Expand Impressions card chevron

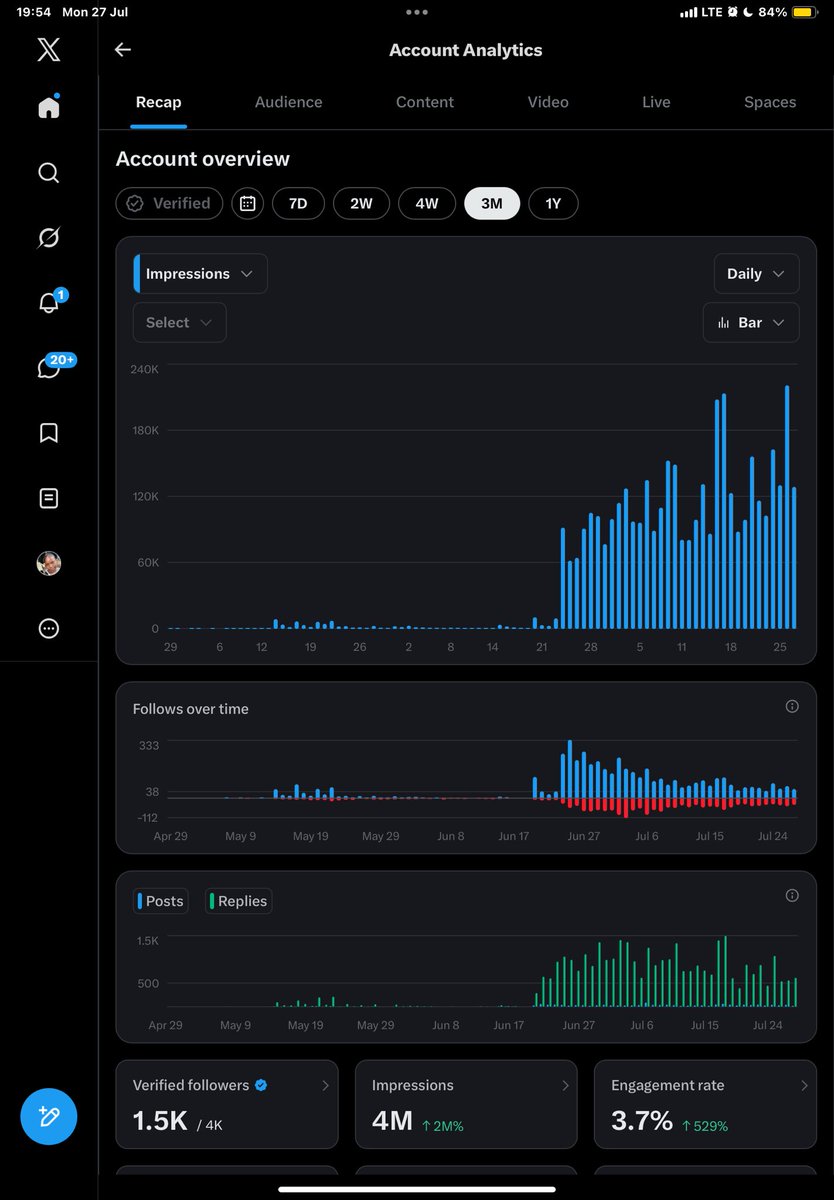click(565, 1085)
